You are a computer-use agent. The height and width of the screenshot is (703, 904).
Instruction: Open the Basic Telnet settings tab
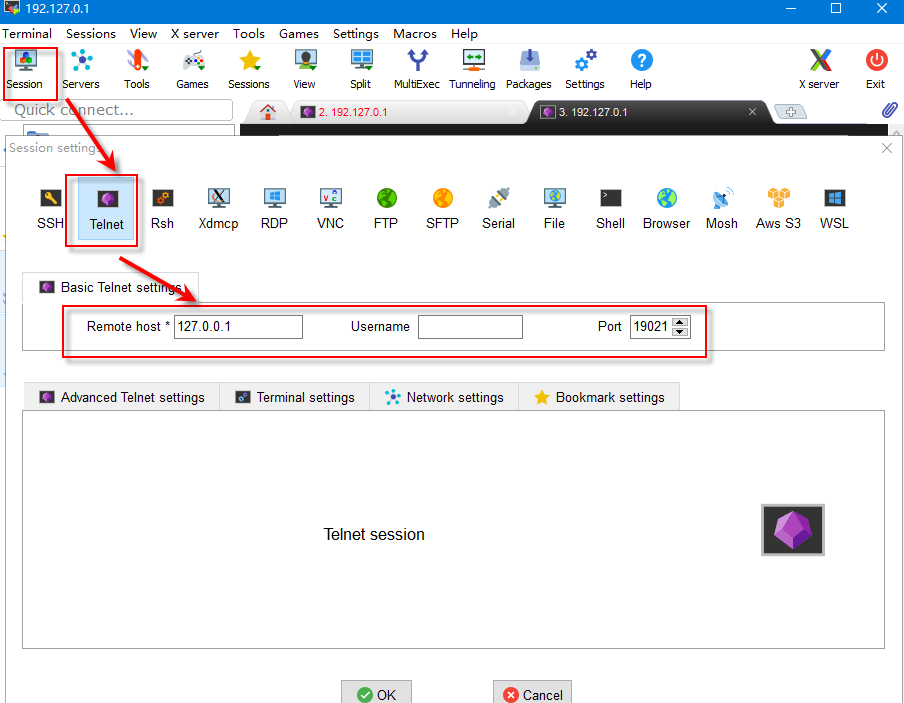coord(111,287)
